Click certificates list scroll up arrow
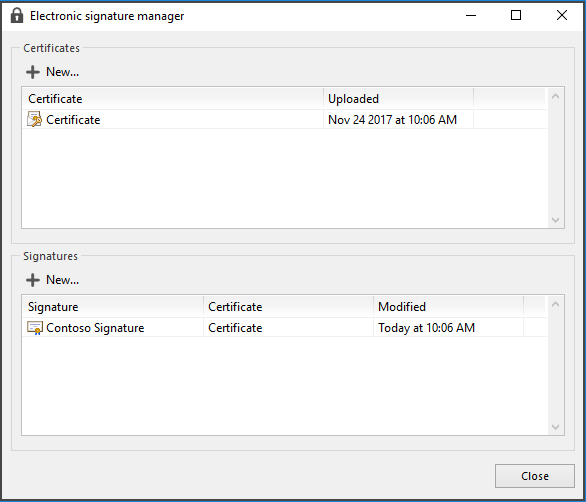 (x=555, y=96)
